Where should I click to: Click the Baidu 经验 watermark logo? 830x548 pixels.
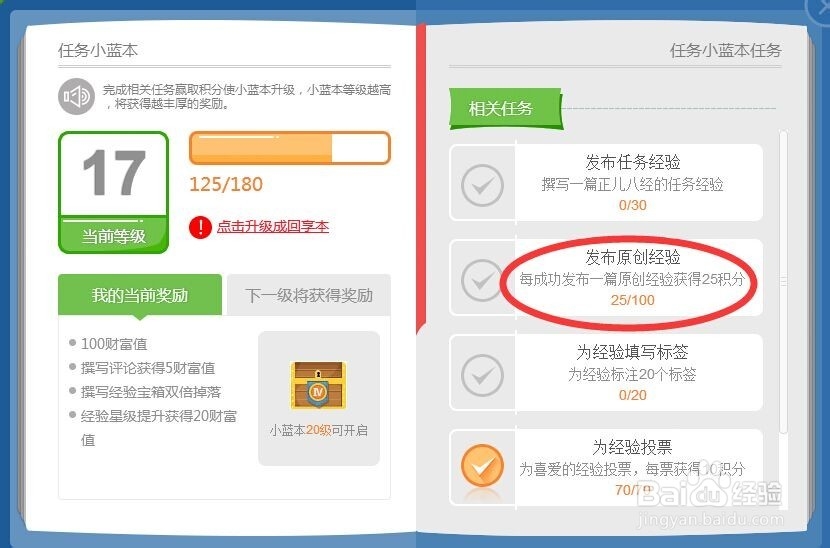(710, 502)
